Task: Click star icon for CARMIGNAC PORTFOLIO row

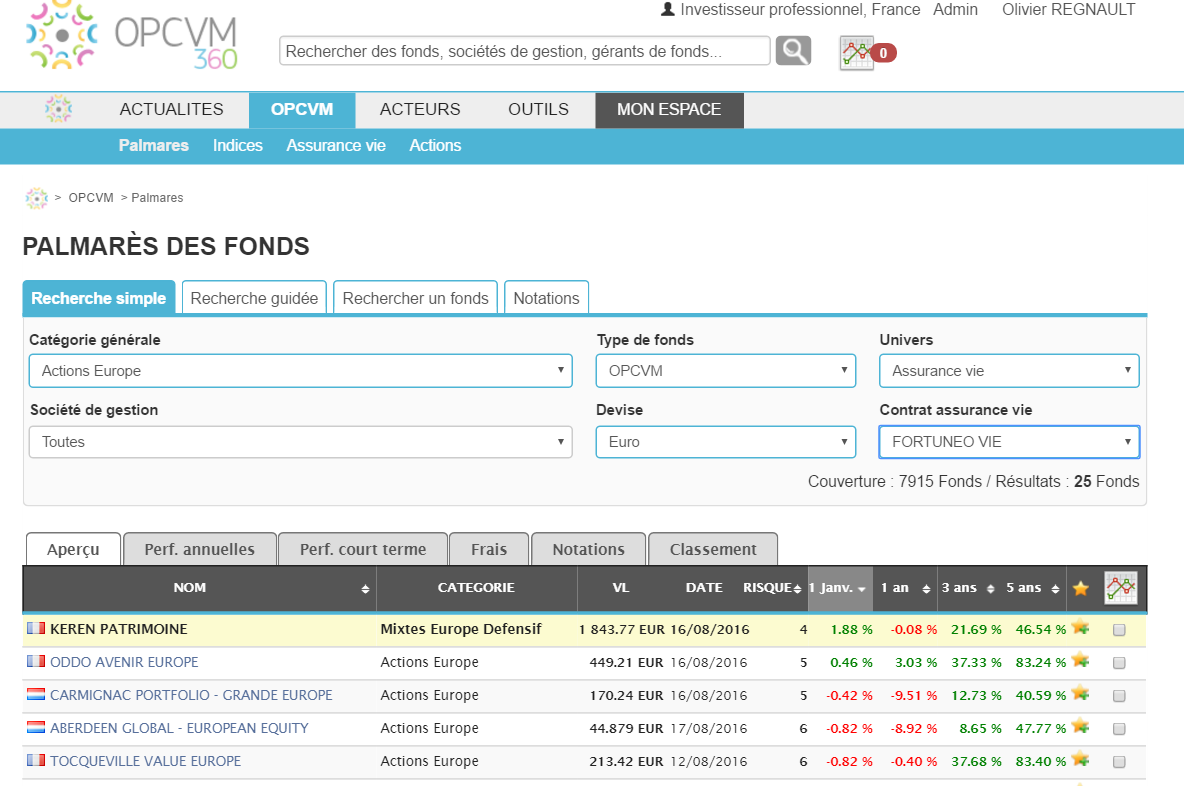Action: [1081, 693]
